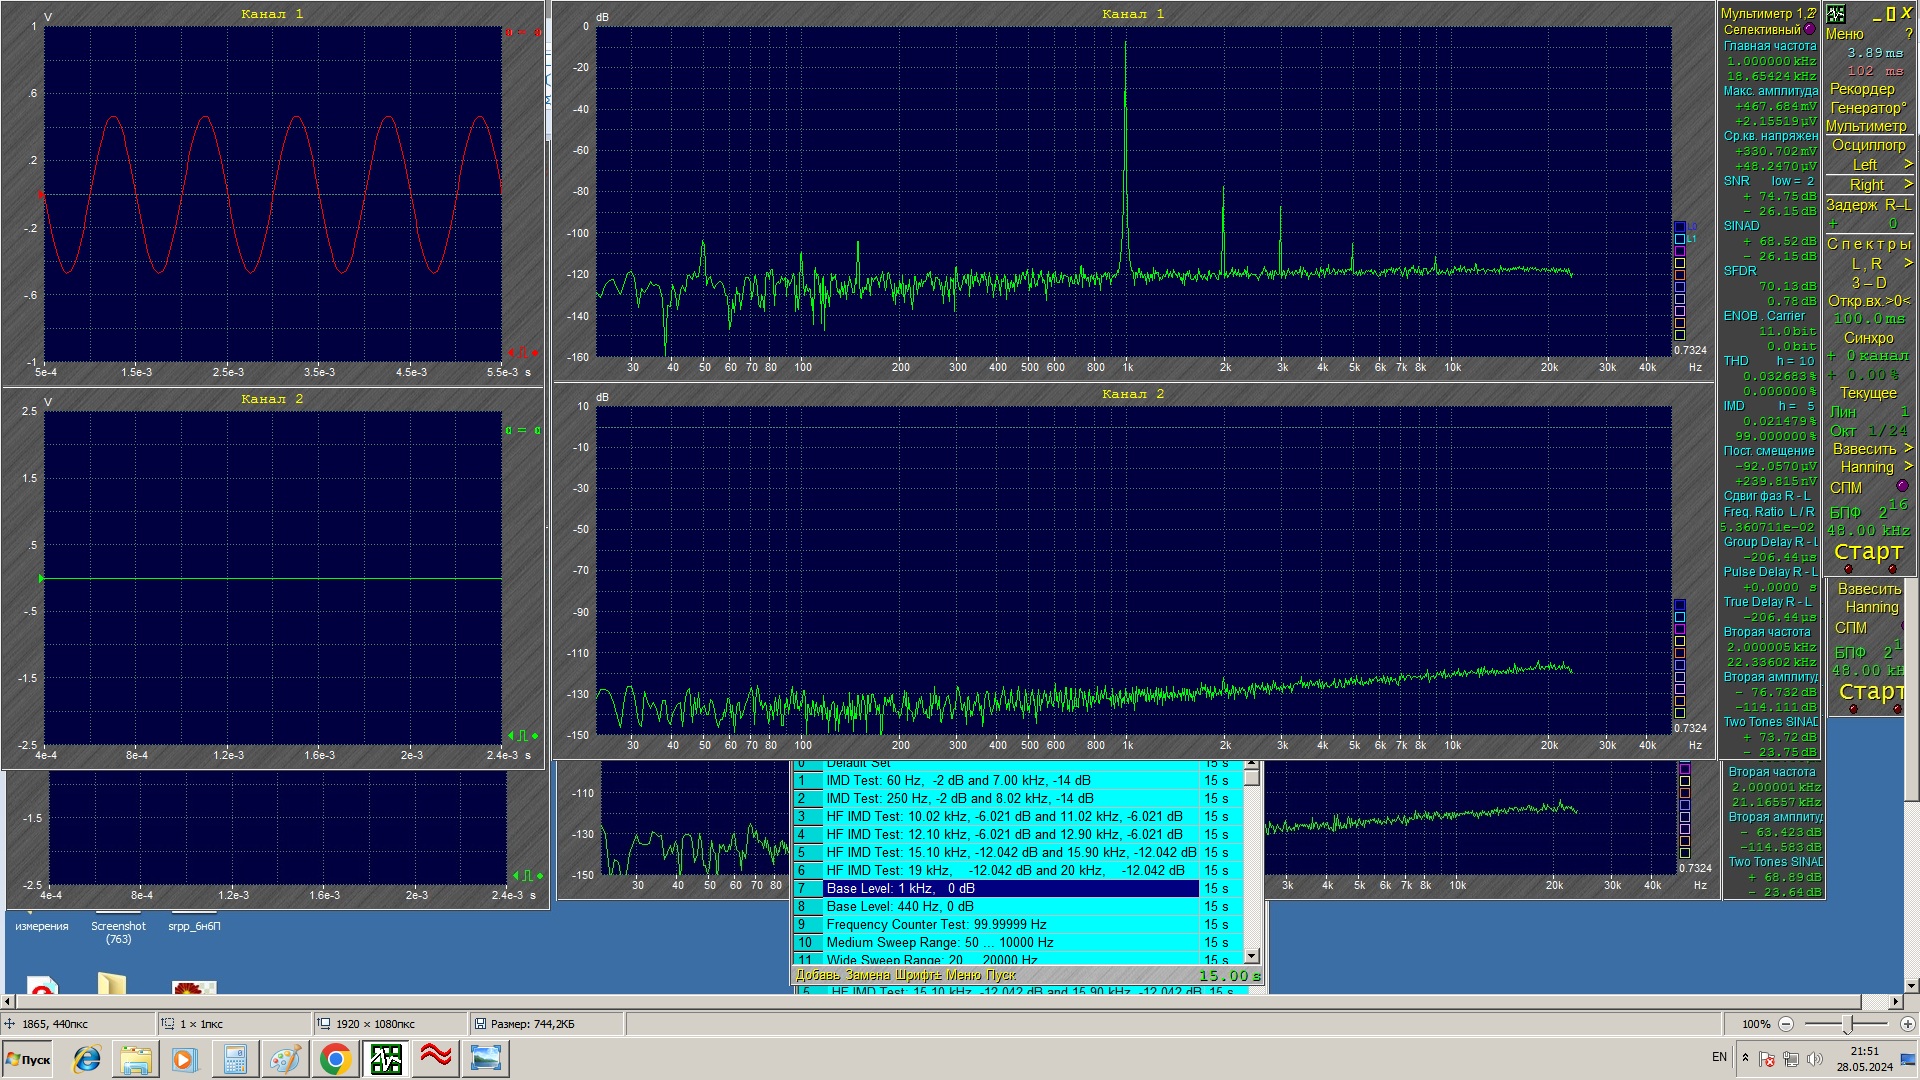This screenshot has width=1920, height=1080.
Task: Click Шрифт± in test list footer
Action: tap(917, 975)
